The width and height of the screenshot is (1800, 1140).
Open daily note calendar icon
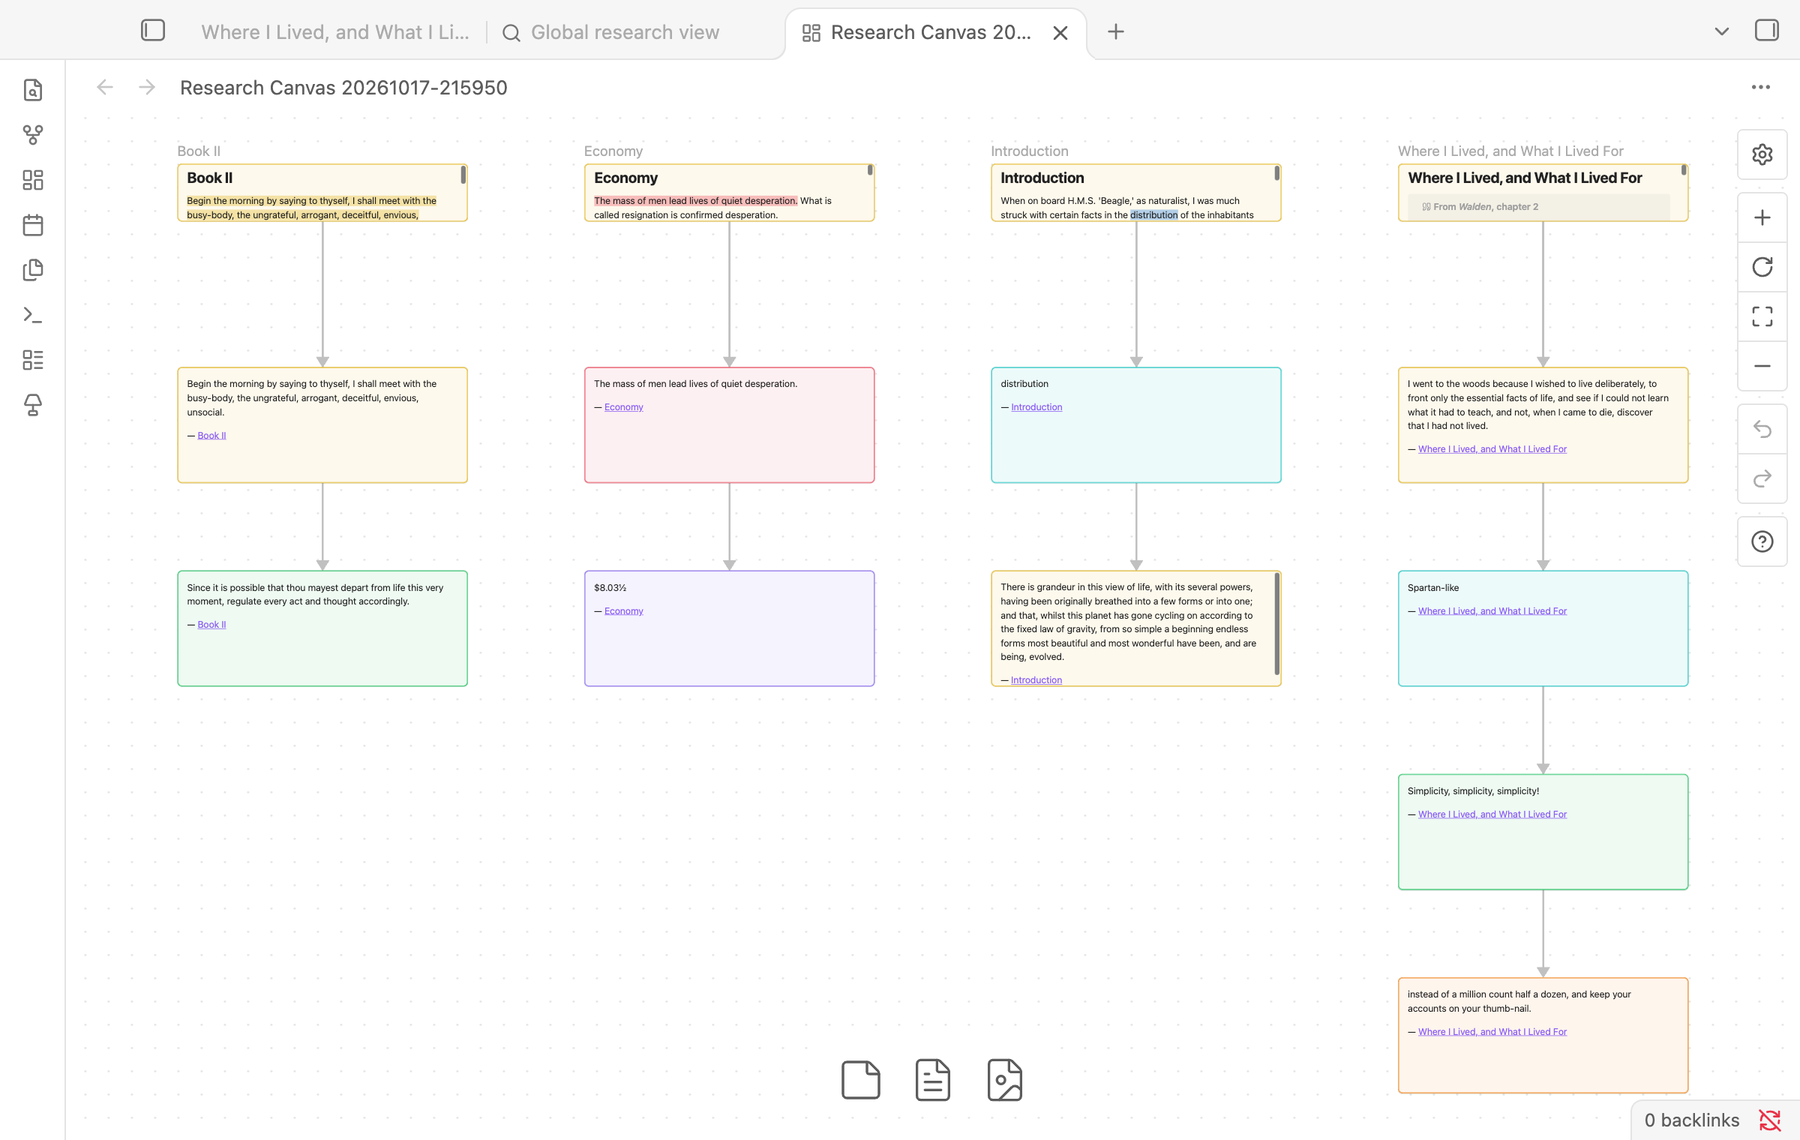point(33,225)
